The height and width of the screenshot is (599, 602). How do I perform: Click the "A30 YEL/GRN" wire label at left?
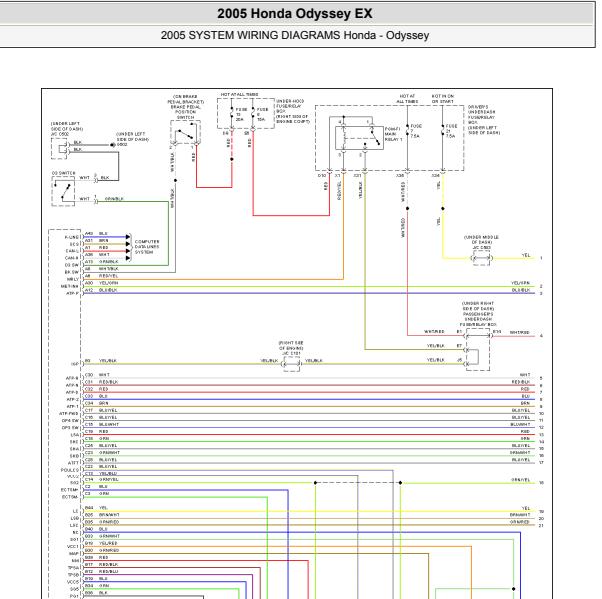[101, 283]
